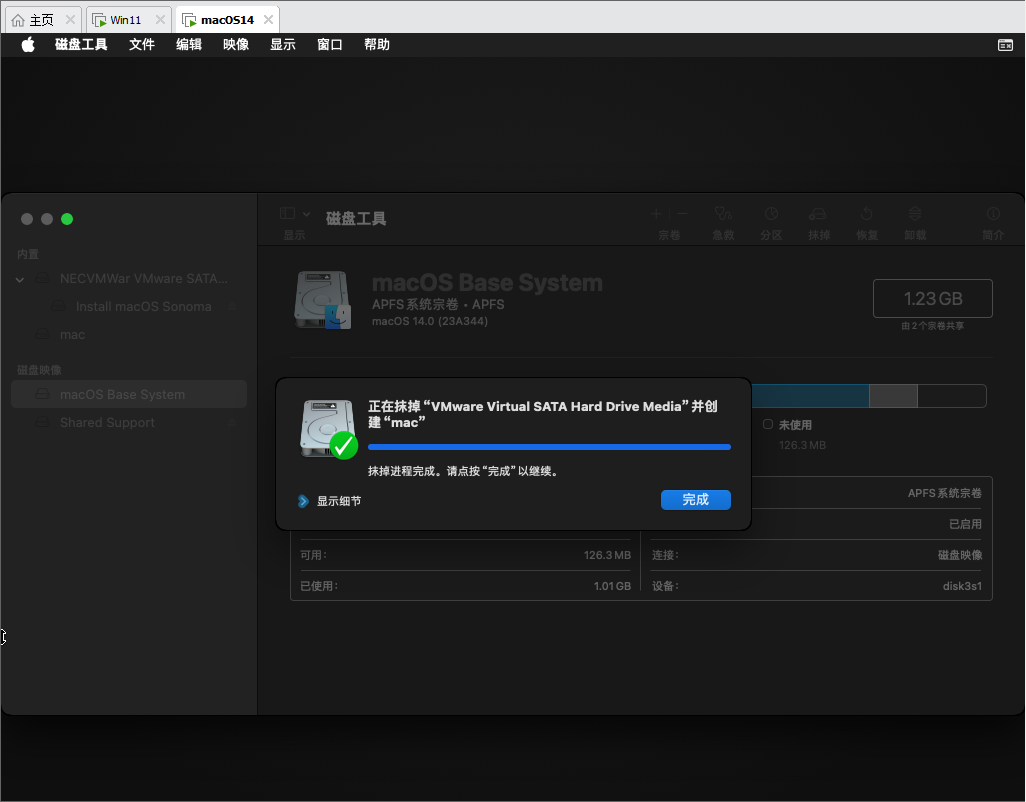
Task: Open the 文件 menu
Action: (142, 44)
